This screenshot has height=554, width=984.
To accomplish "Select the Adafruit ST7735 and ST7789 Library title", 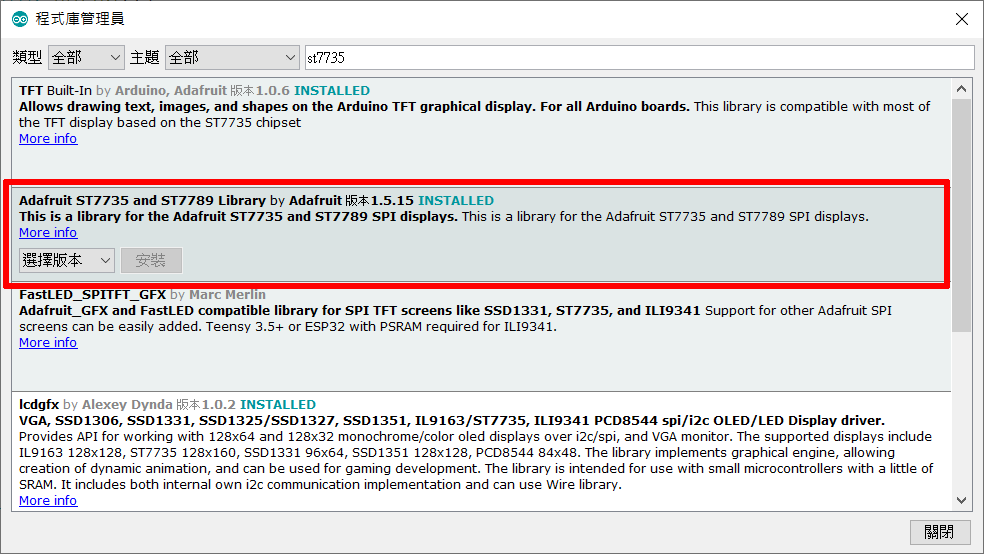I will (142, 201).
